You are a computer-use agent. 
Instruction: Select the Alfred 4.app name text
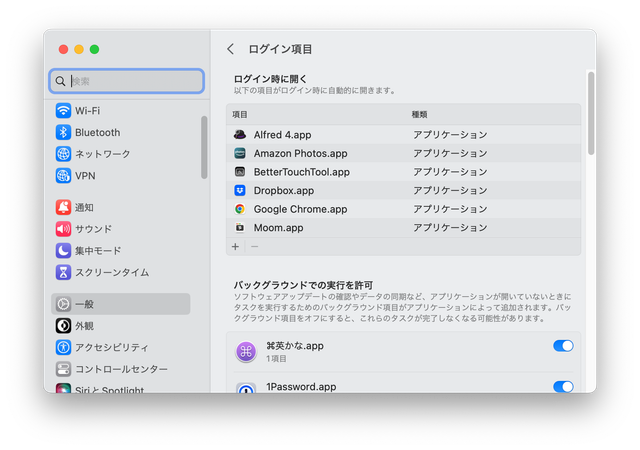tap(282, 135)
